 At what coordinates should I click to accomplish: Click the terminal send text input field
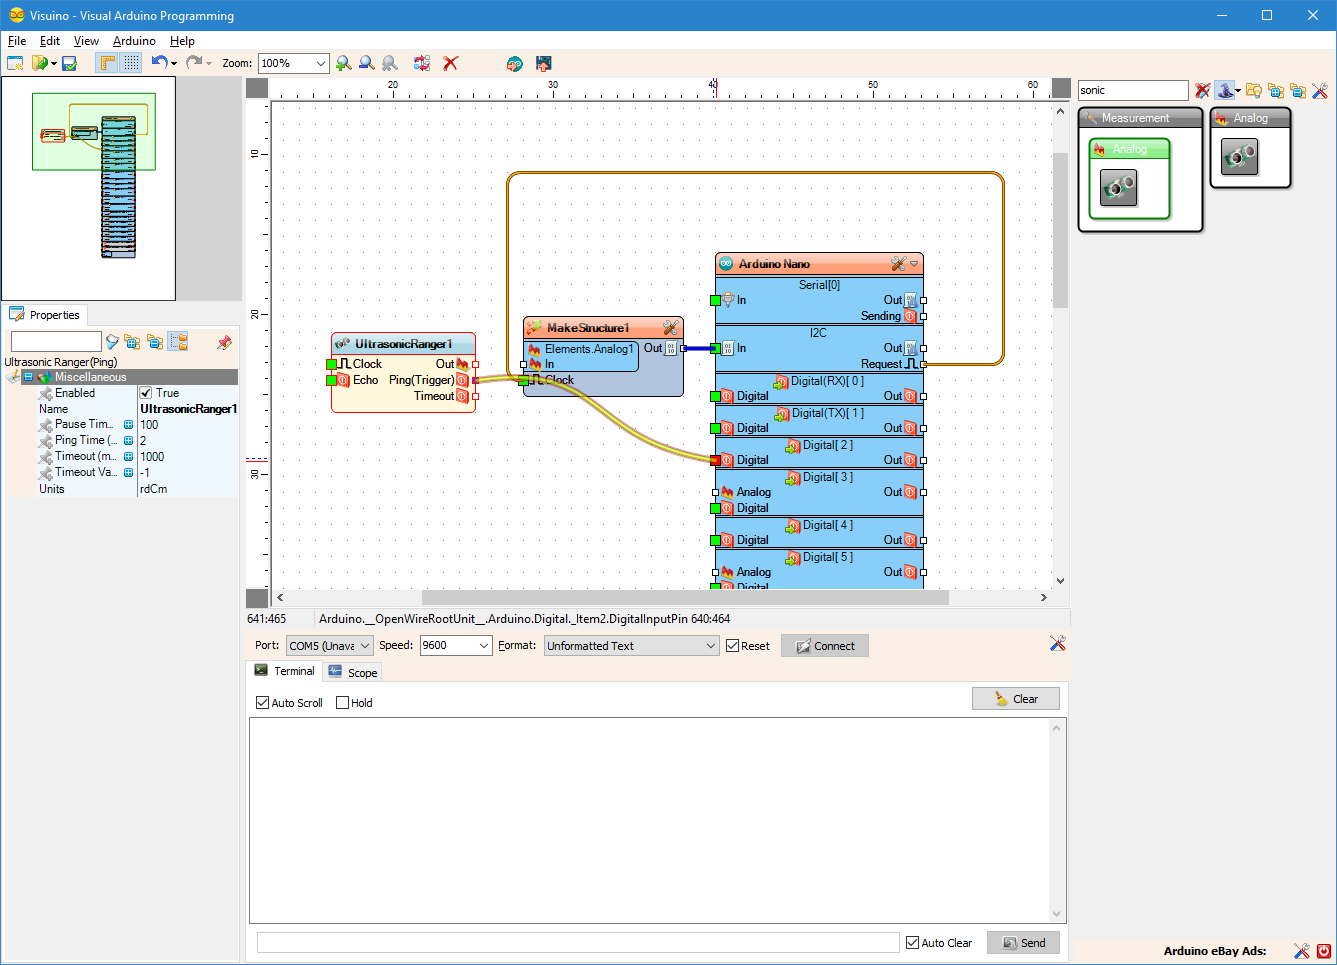pyautogui.click(x=578, y=943)
